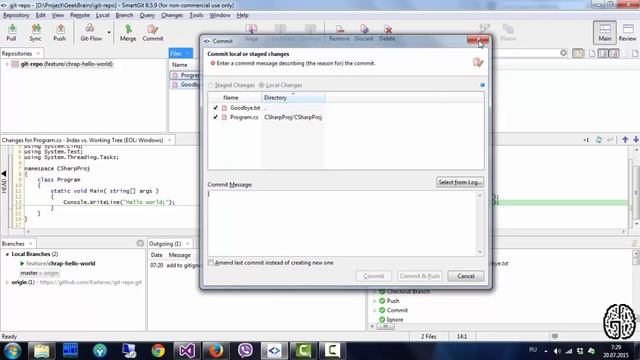Select the Outgoing (1) tab
This screenshot has width=640, height=360.
165,244
